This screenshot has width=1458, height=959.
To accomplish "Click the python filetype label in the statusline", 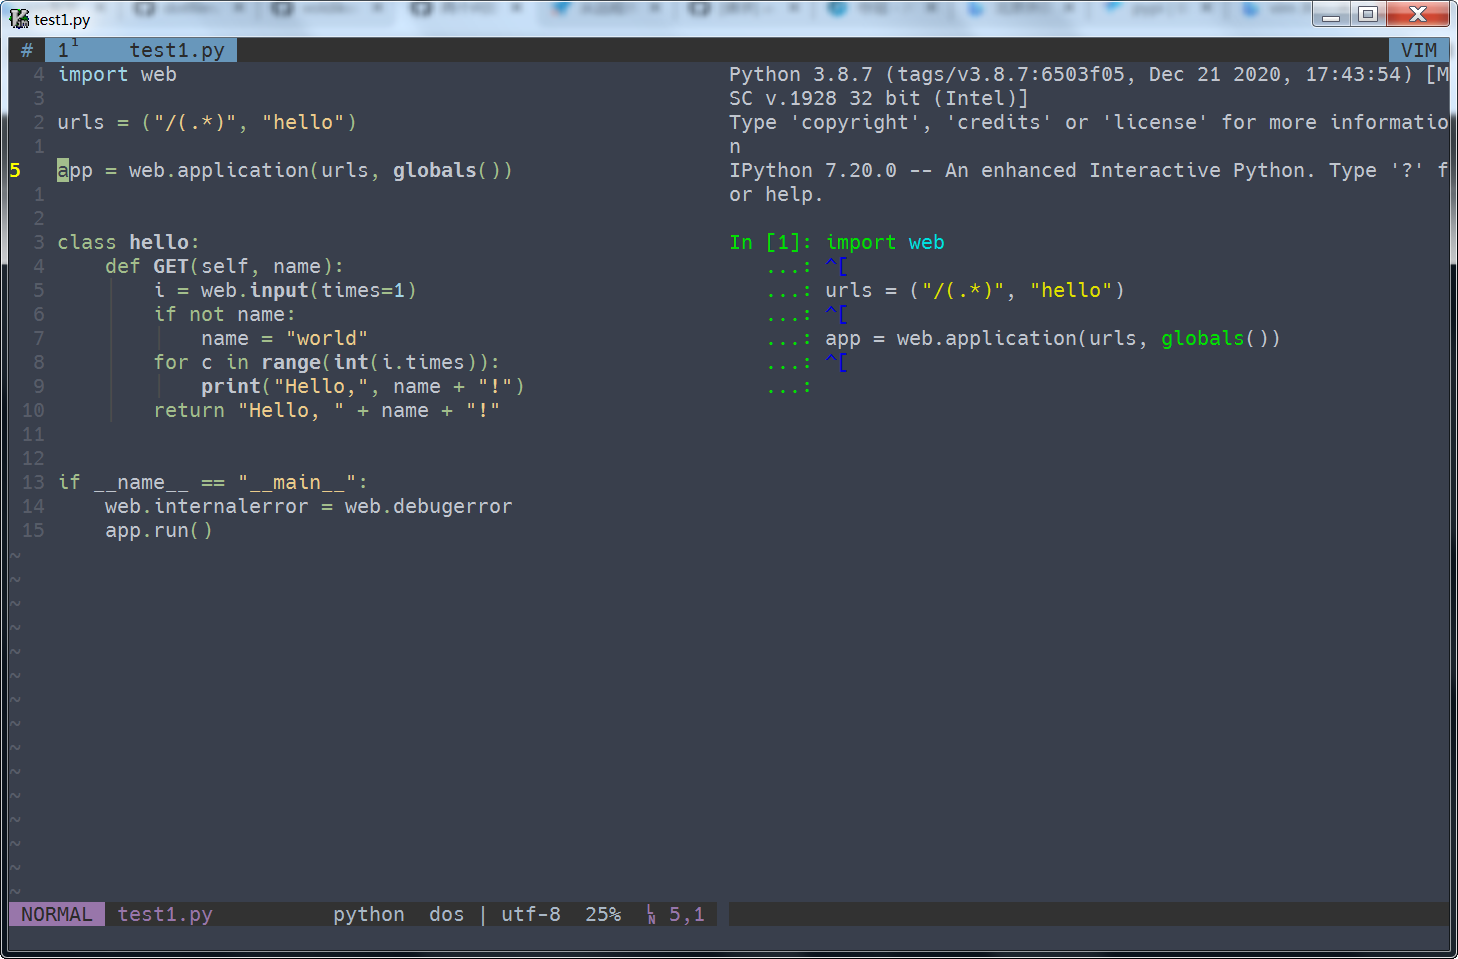I will (x=368, y=913).
